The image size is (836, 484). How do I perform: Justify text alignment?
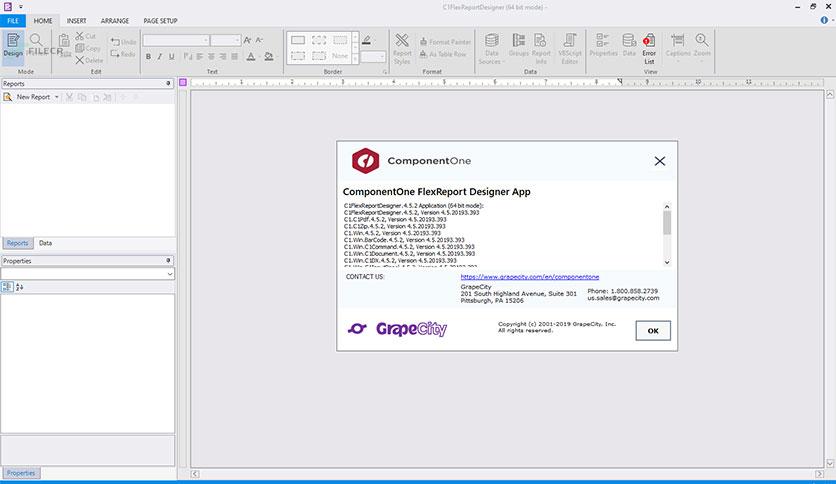(x=235, y=57)
